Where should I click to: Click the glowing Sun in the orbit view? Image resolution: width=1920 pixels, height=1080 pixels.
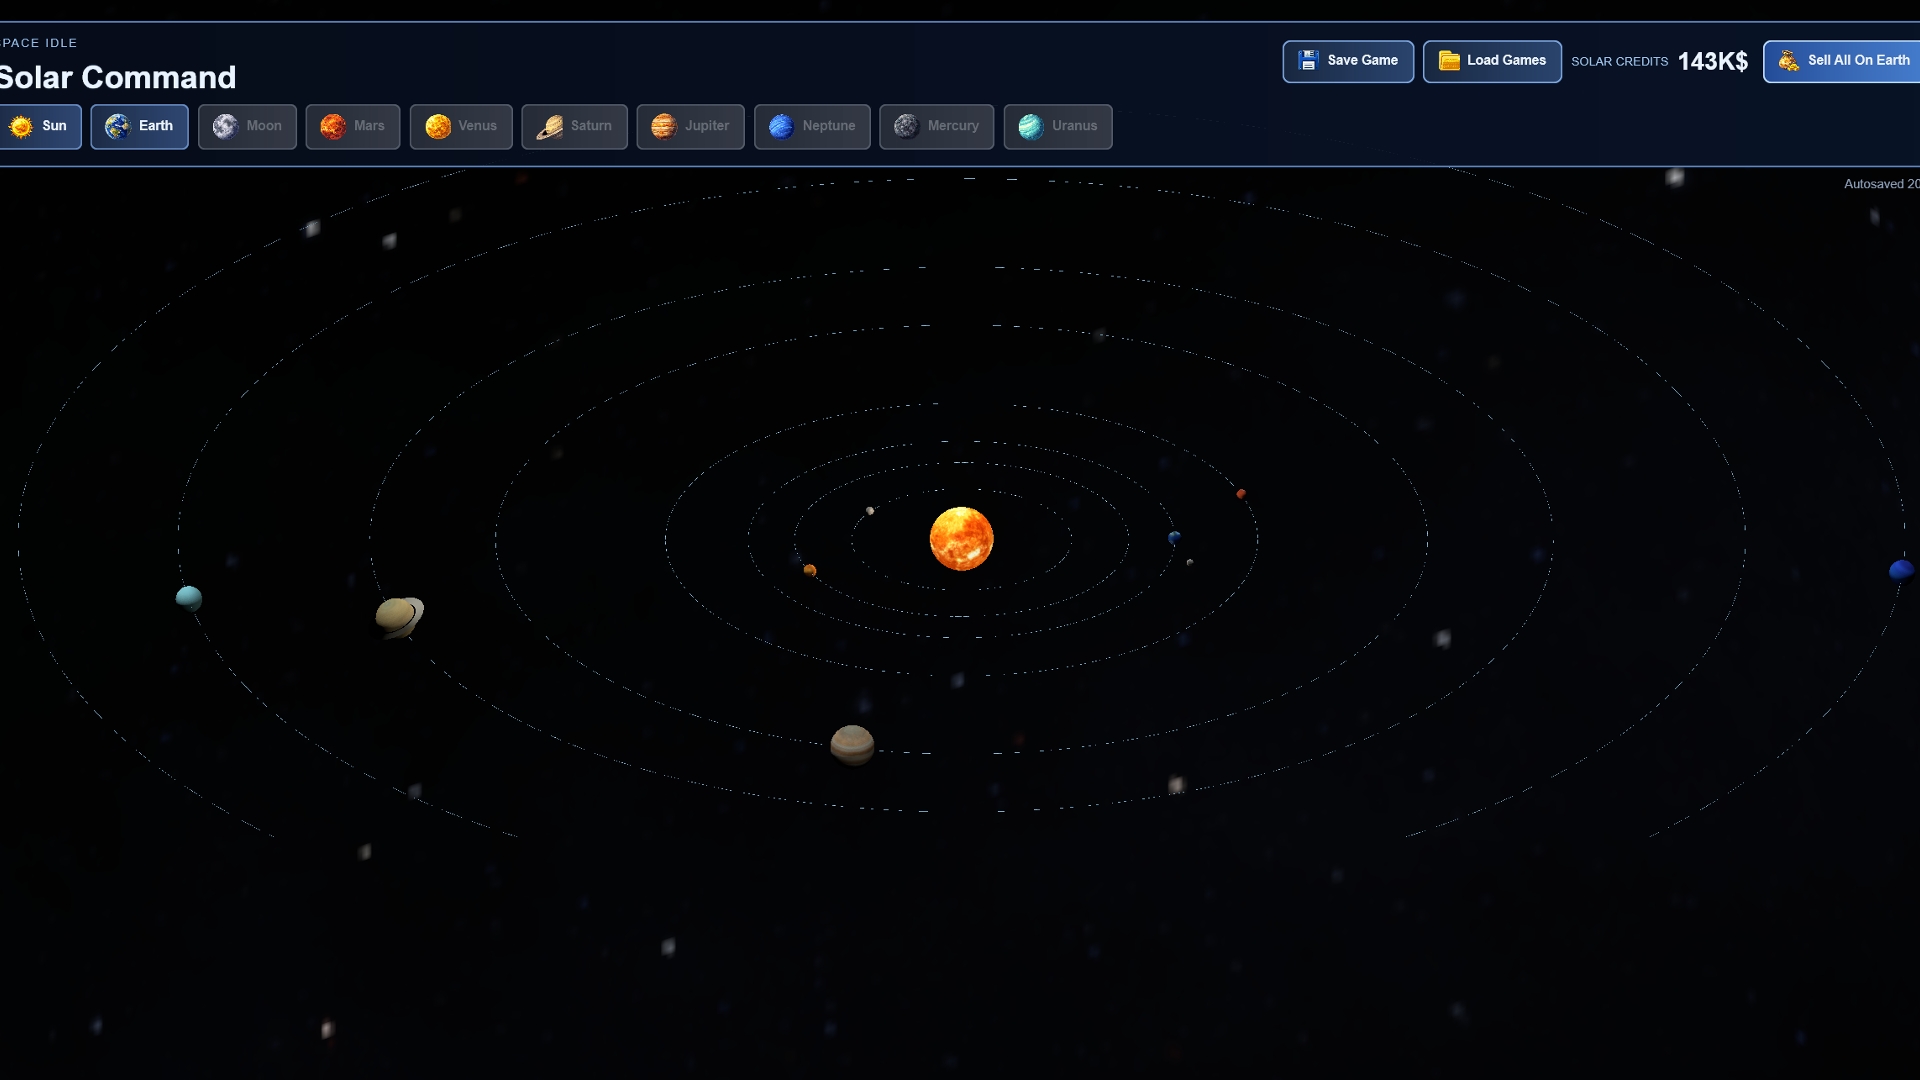[961, 539]
